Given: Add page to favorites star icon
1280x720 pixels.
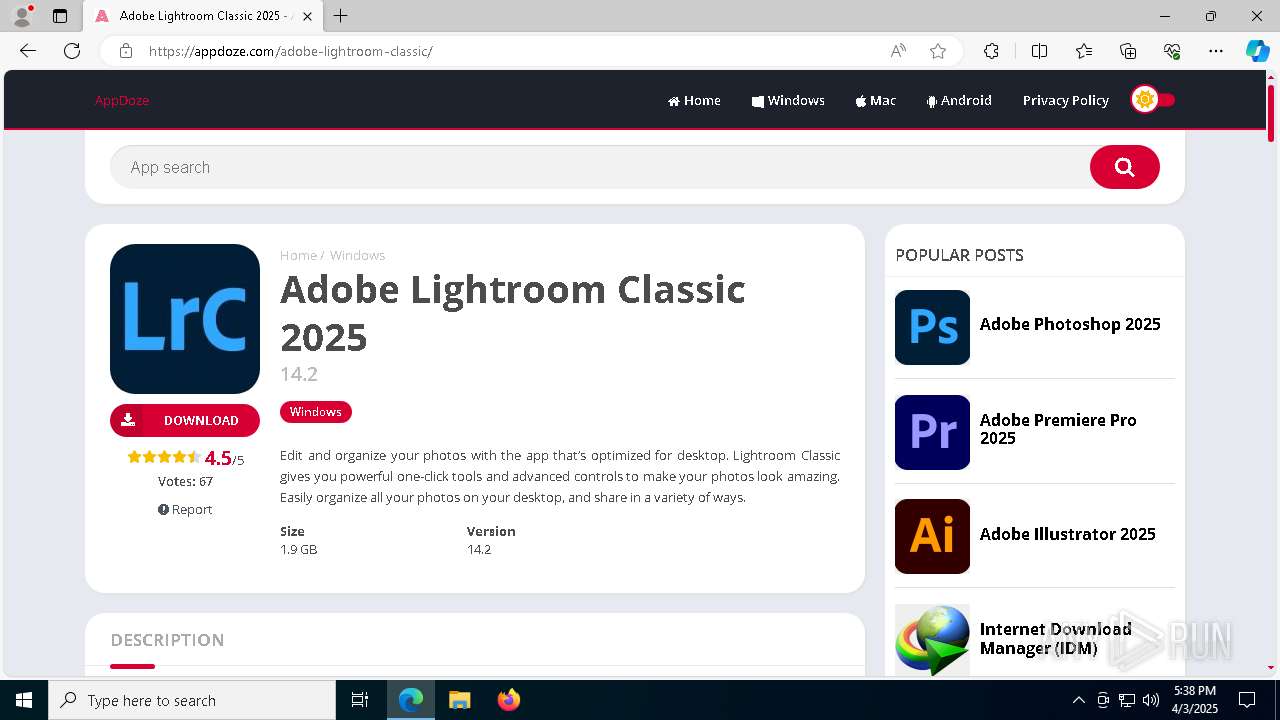Looking at the screenshot, I should click(938, 51).
